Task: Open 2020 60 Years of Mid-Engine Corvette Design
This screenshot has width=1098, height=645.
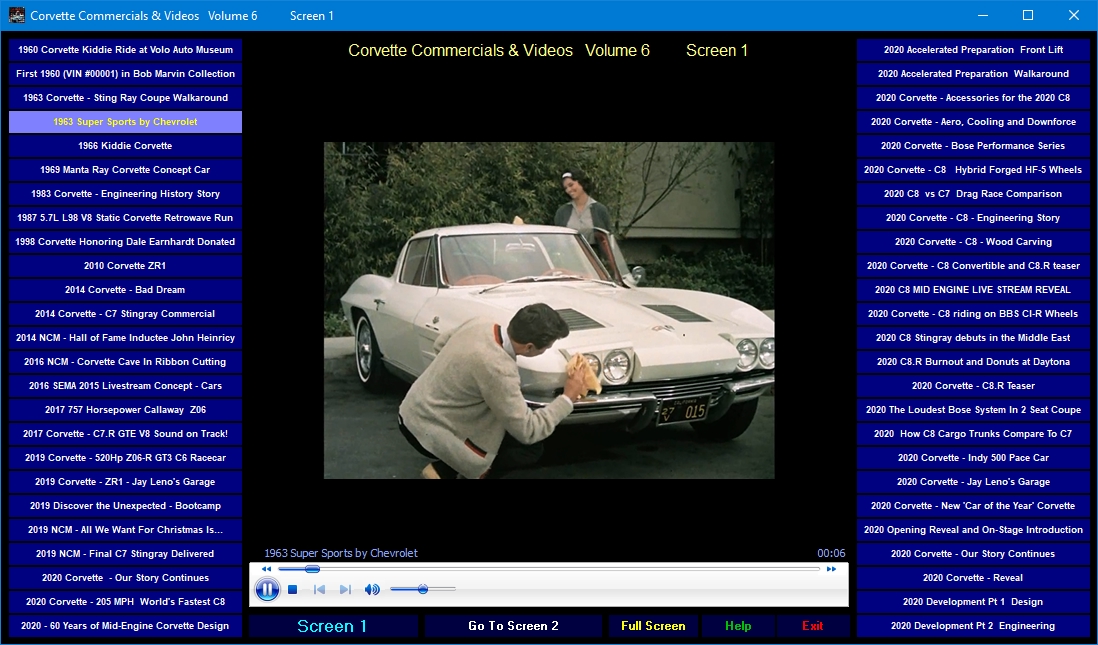Action: [125, 626]
